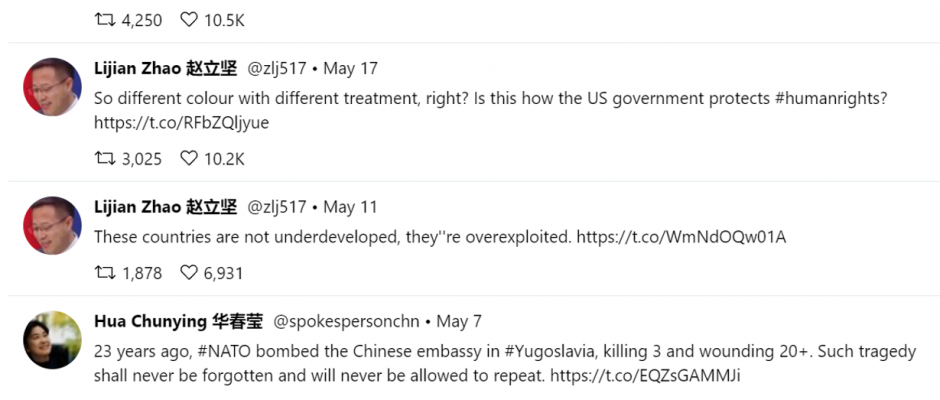Viewport: 940px width, 400px height.
Task: Follow link https://t.co/EQZsGAMMJi
Action: pos(646,376)
